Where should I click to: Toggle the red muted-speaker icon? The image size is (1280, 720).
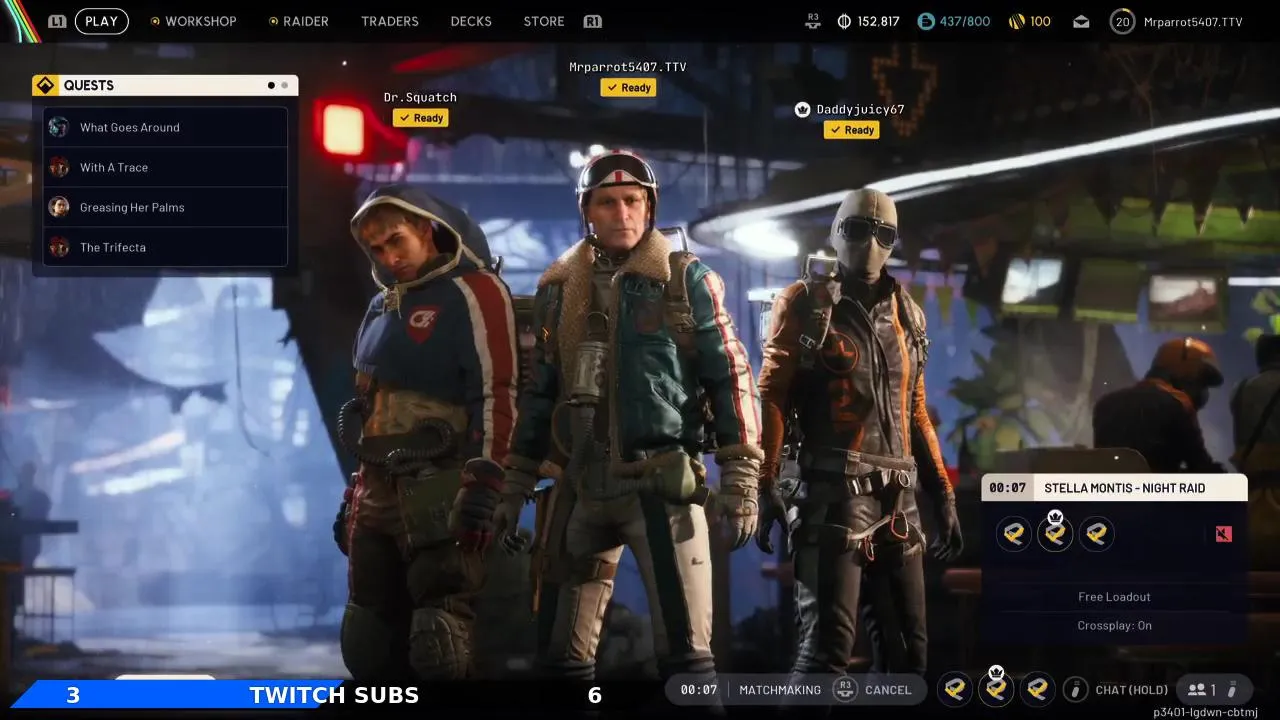pos(1224,534)
